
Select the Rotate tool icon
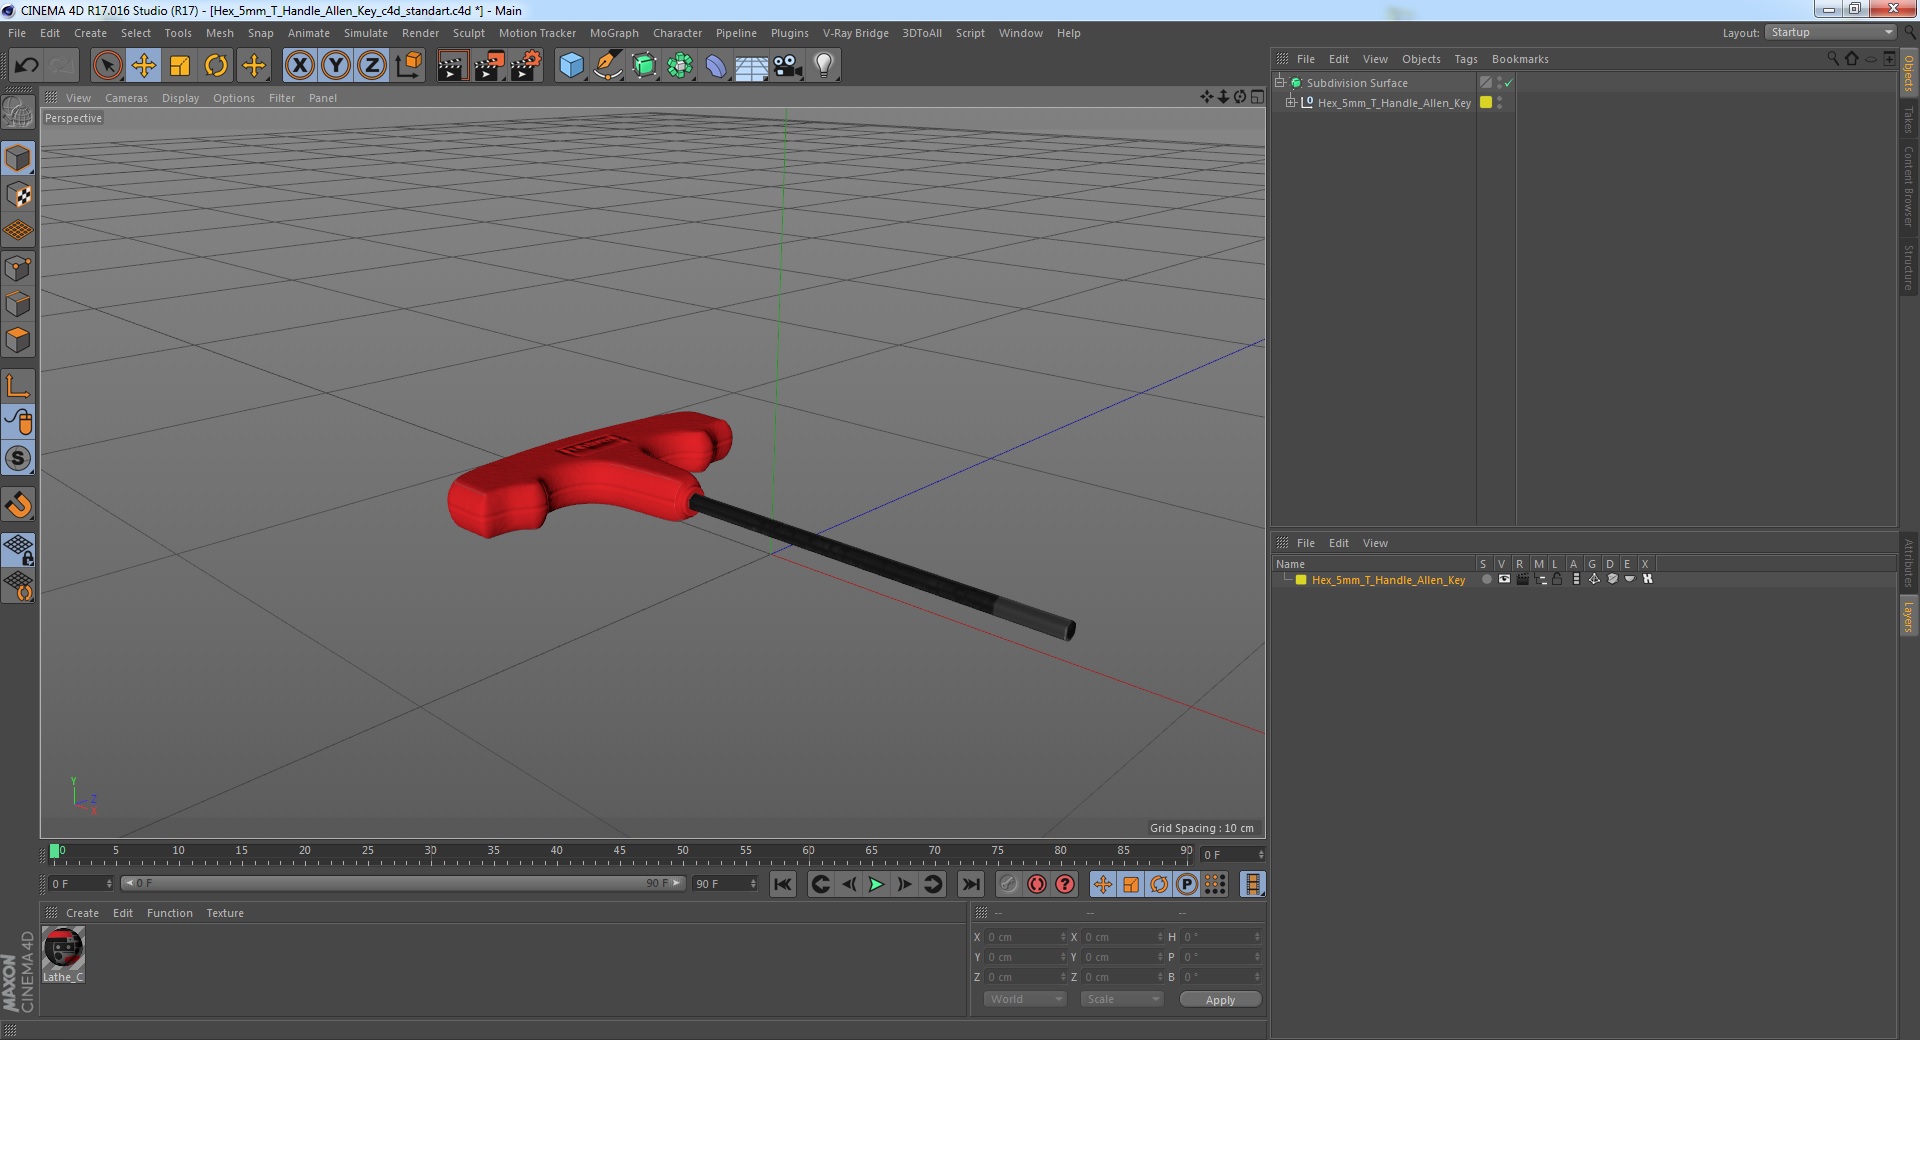pyautogui.click(x=216, y=66)
